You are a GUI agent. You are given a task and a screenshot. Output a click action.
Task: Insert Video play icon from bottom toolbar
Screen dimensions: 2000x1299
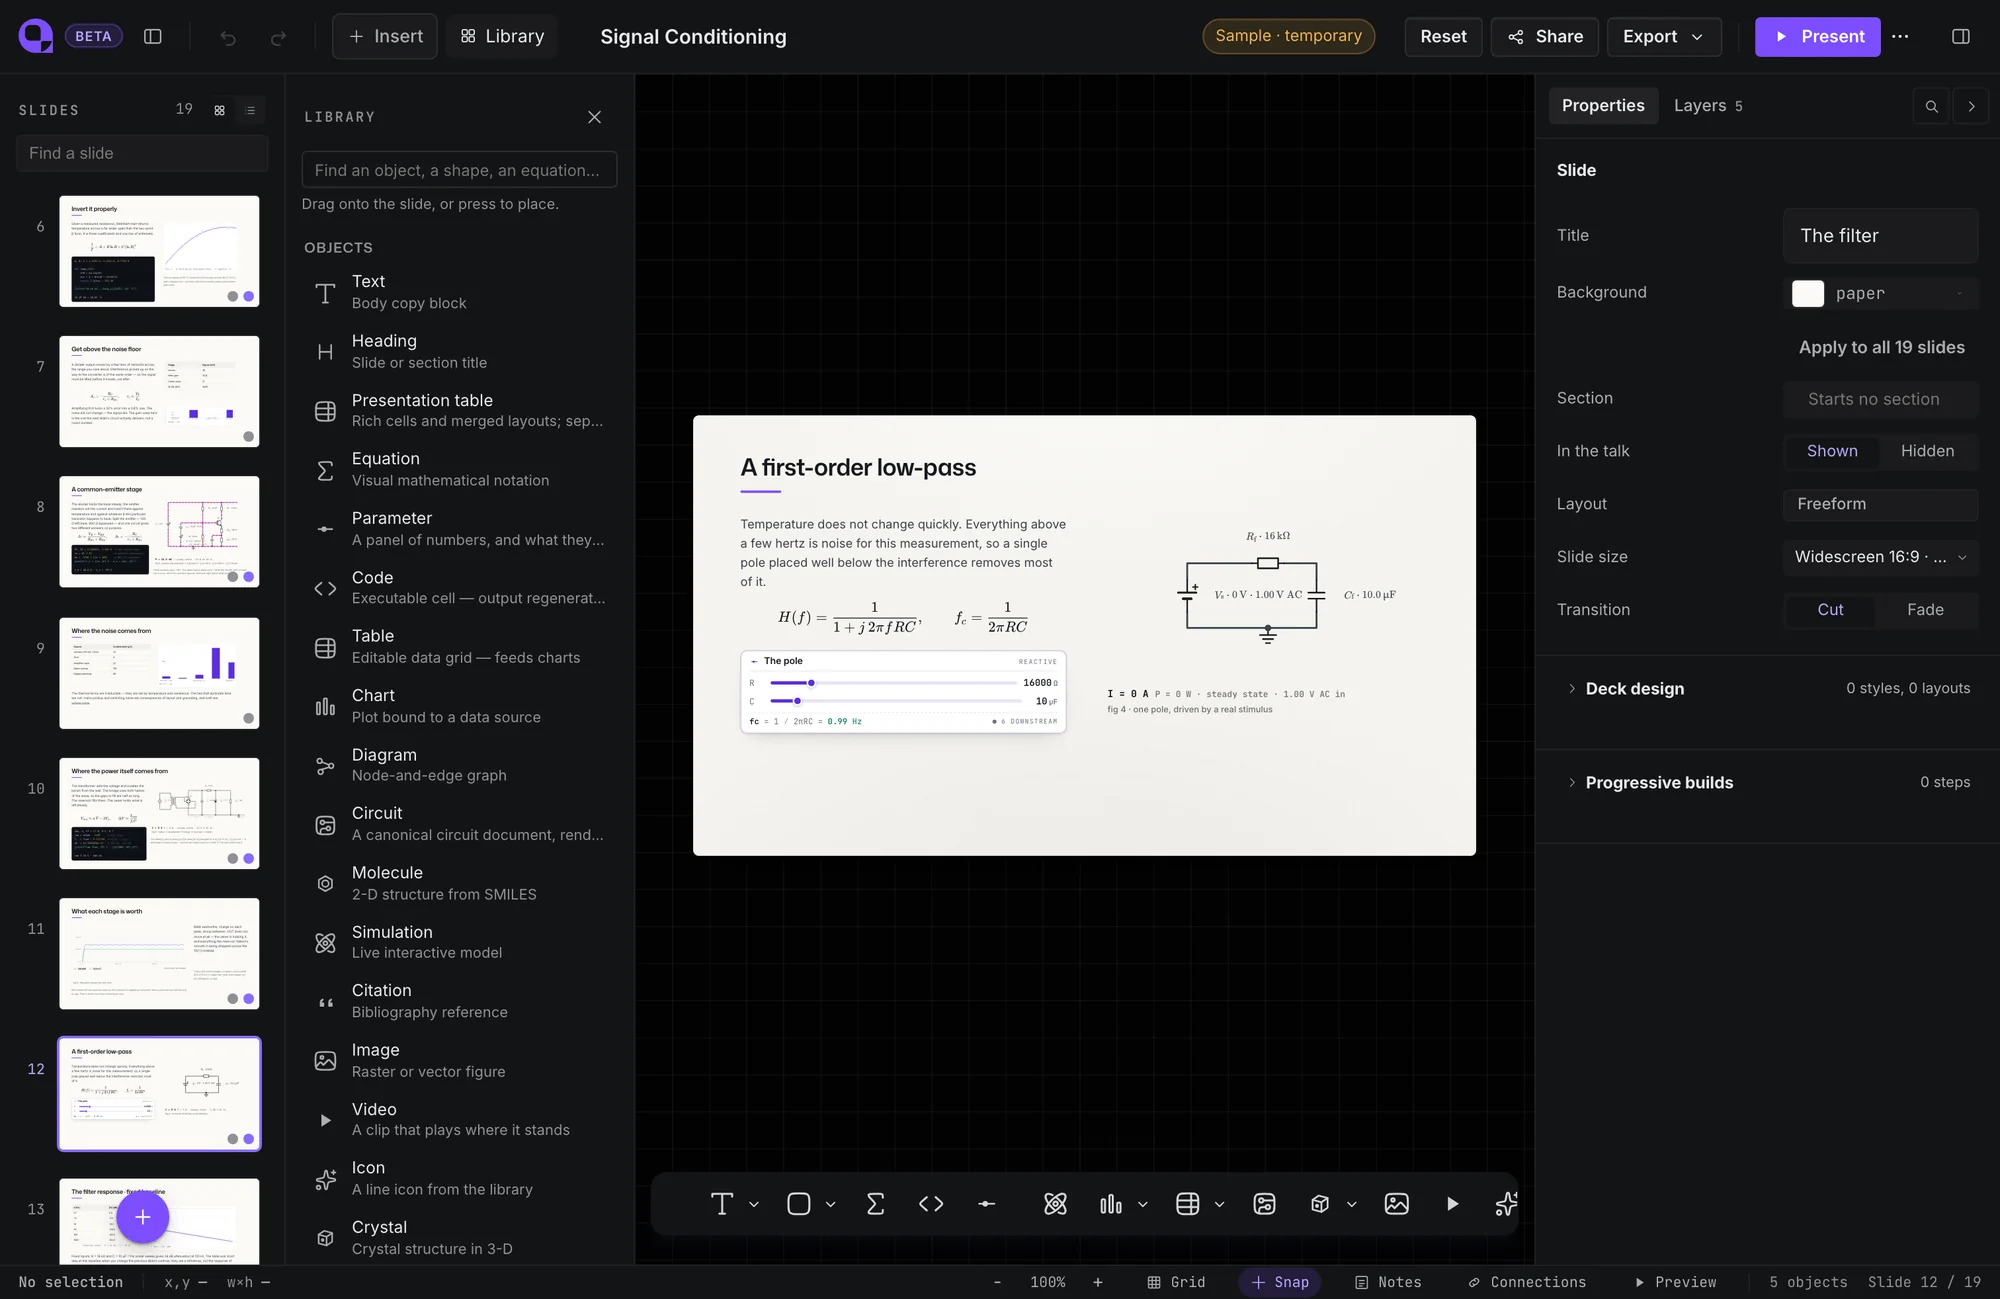pyautogui.click(x=1452, y=1204)
